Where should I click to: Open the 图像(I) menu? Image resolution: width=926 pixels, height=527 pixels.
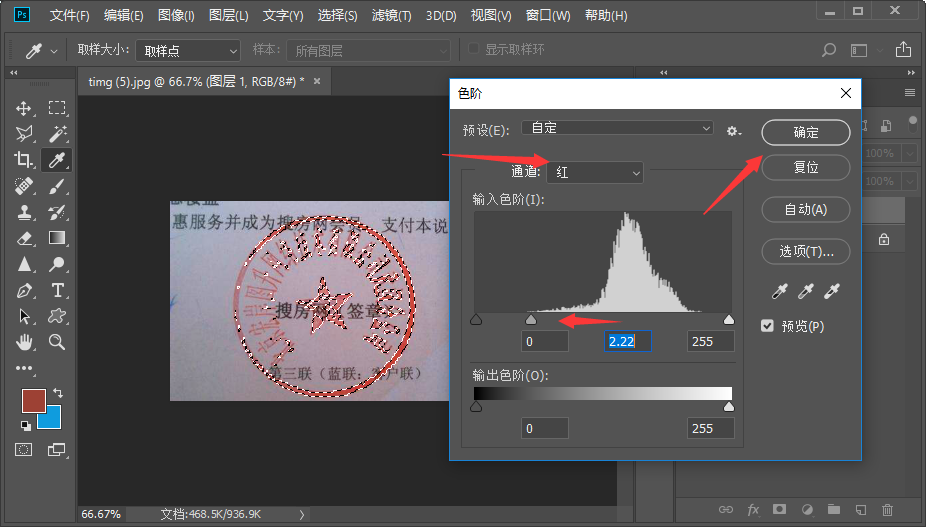[x=176, y=15]
